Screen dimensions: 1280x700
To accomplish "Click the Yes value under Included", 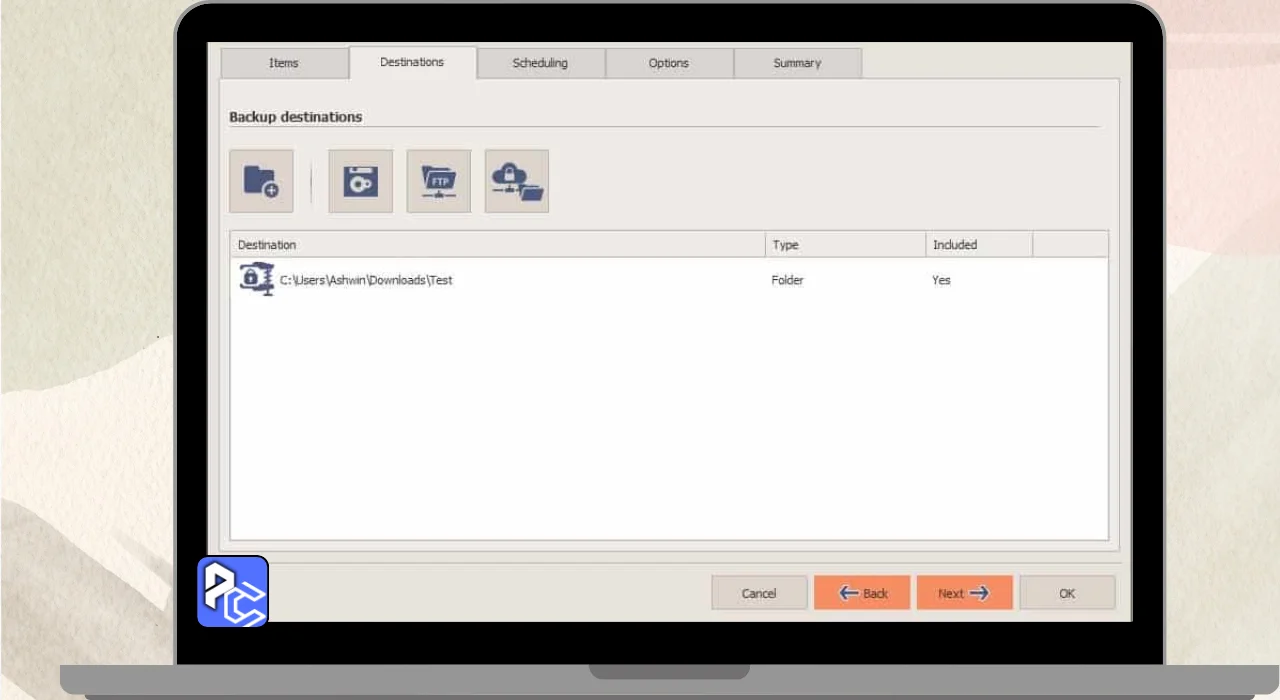I will click(941, 280).
